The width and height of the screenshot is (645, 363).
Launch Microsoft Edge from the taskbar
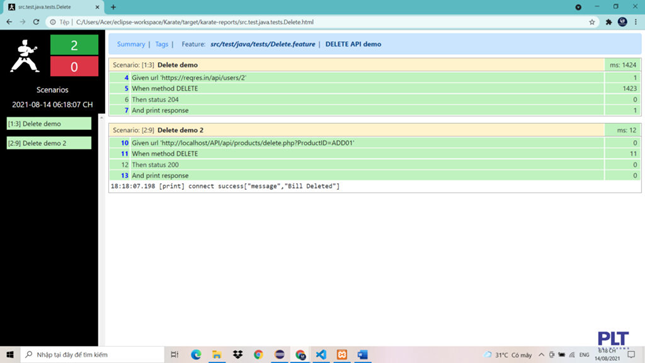(x=196, y=354)
